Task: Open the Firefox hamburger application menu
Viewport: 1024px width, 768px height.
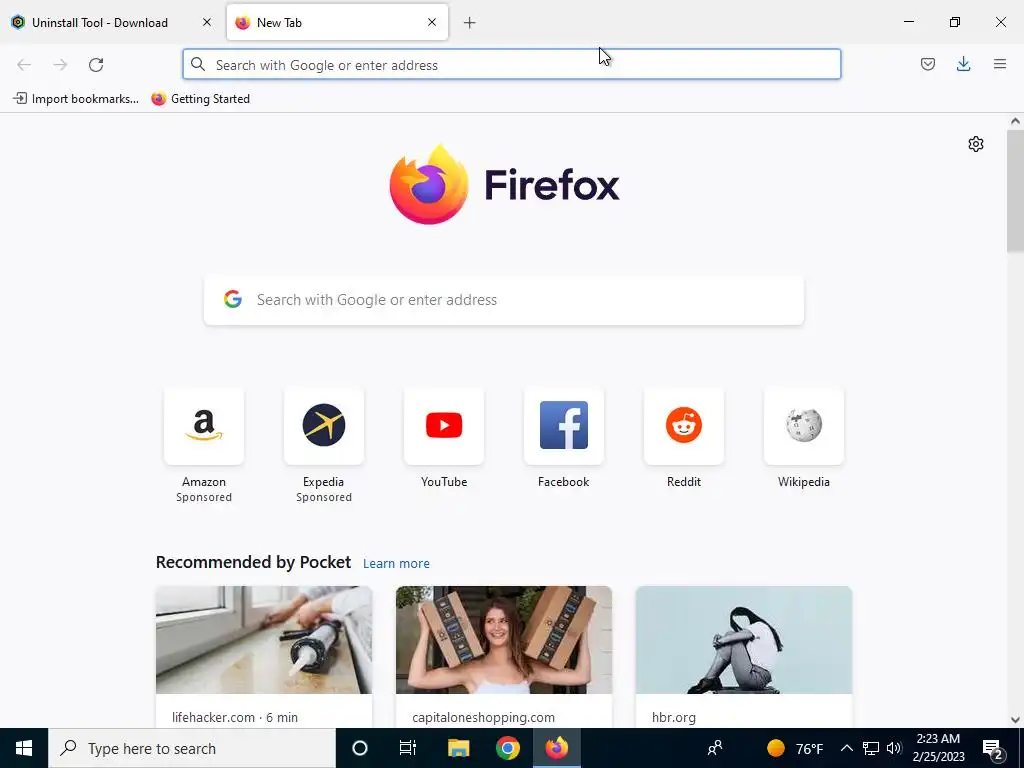Action: (x=999, y=64)
